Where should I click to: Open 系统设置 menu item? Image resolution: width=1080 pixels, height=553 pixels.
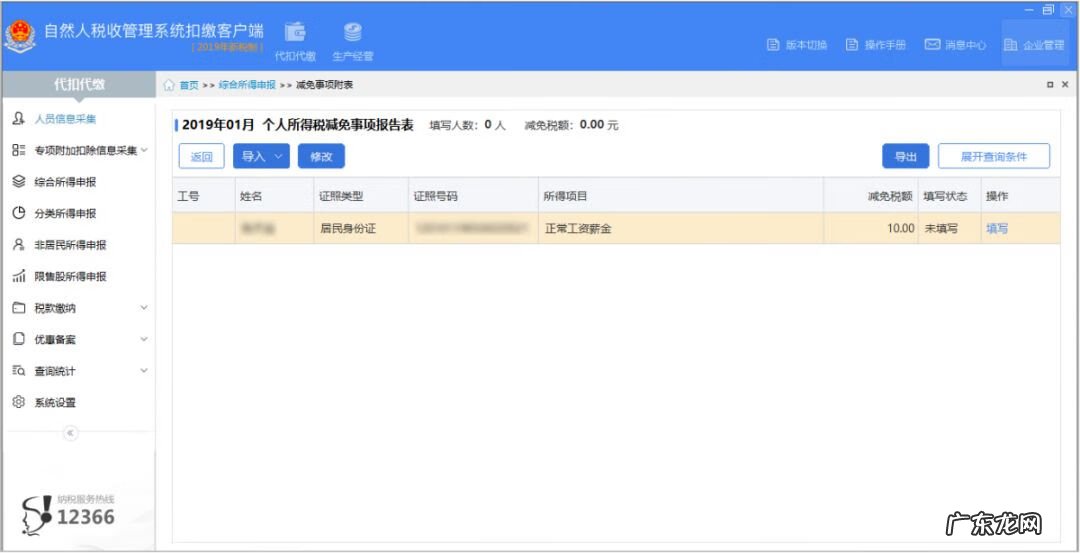(55, 403)
